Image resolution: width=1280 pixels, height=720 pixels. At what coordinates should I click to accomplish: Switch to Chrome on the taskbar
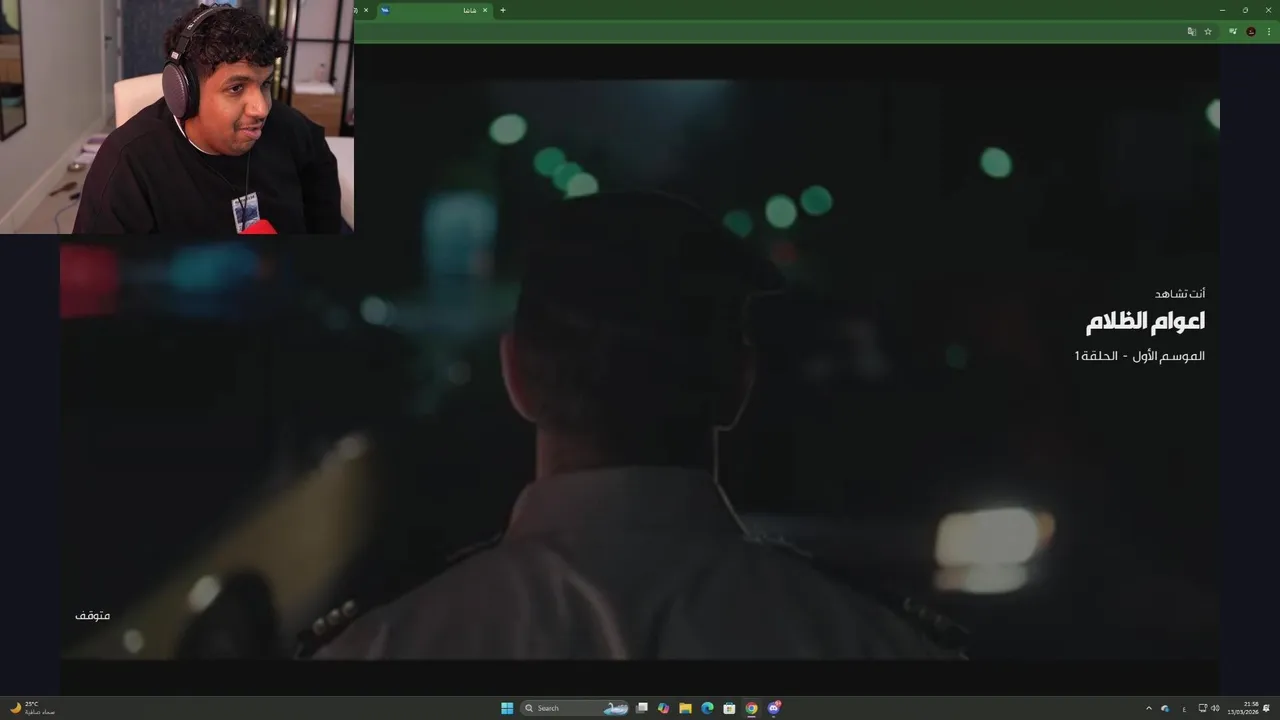pyautogui.click(x=751, y=708)
